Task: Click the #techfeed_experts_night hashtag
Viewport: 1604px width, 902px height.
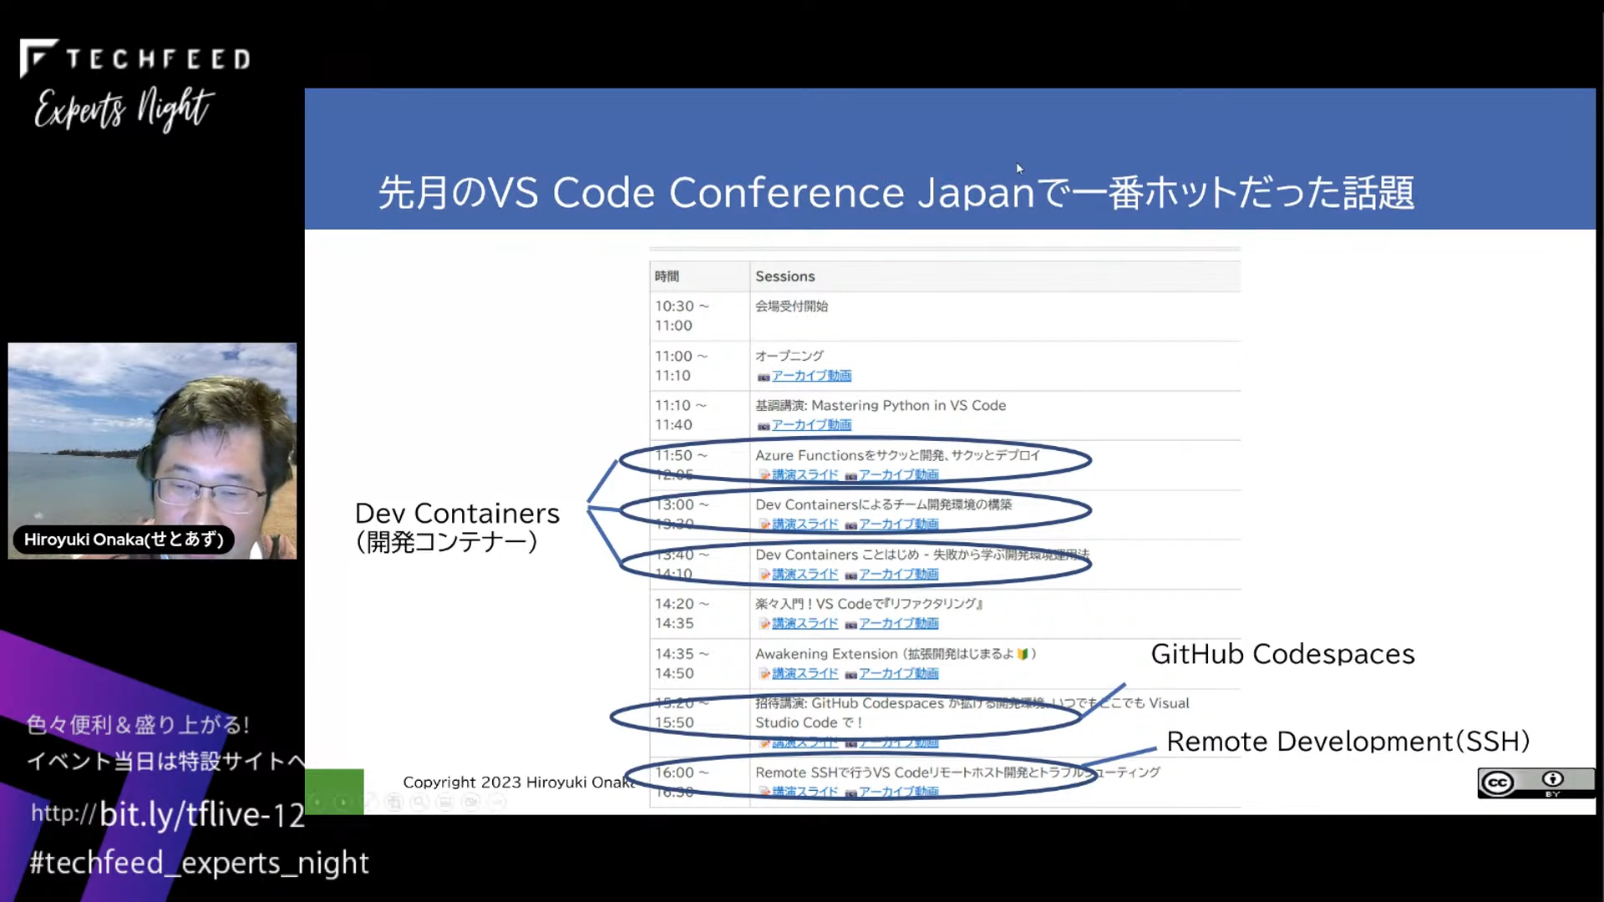Action: click(x=199, y=862)
